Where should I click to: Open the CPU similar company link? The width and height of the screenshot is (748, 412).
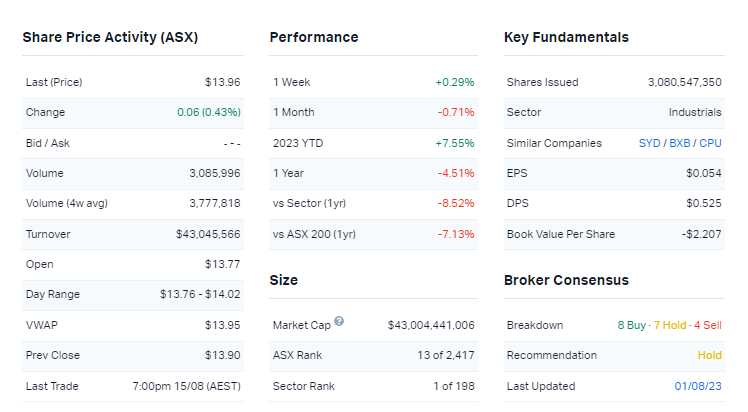click(710, 143)
